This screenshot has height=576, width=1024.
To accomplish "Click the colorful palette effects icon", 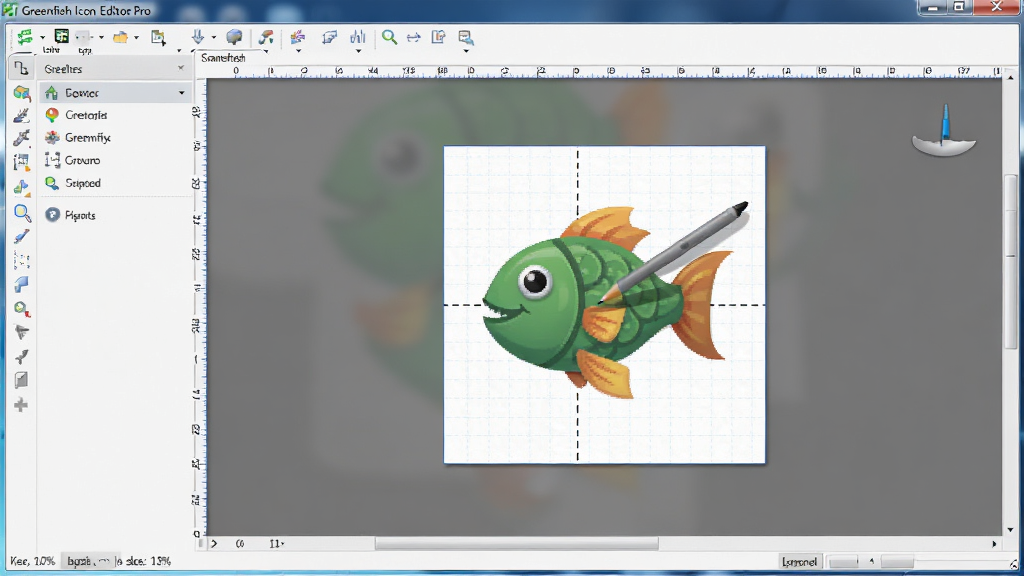I will point(298,37).
